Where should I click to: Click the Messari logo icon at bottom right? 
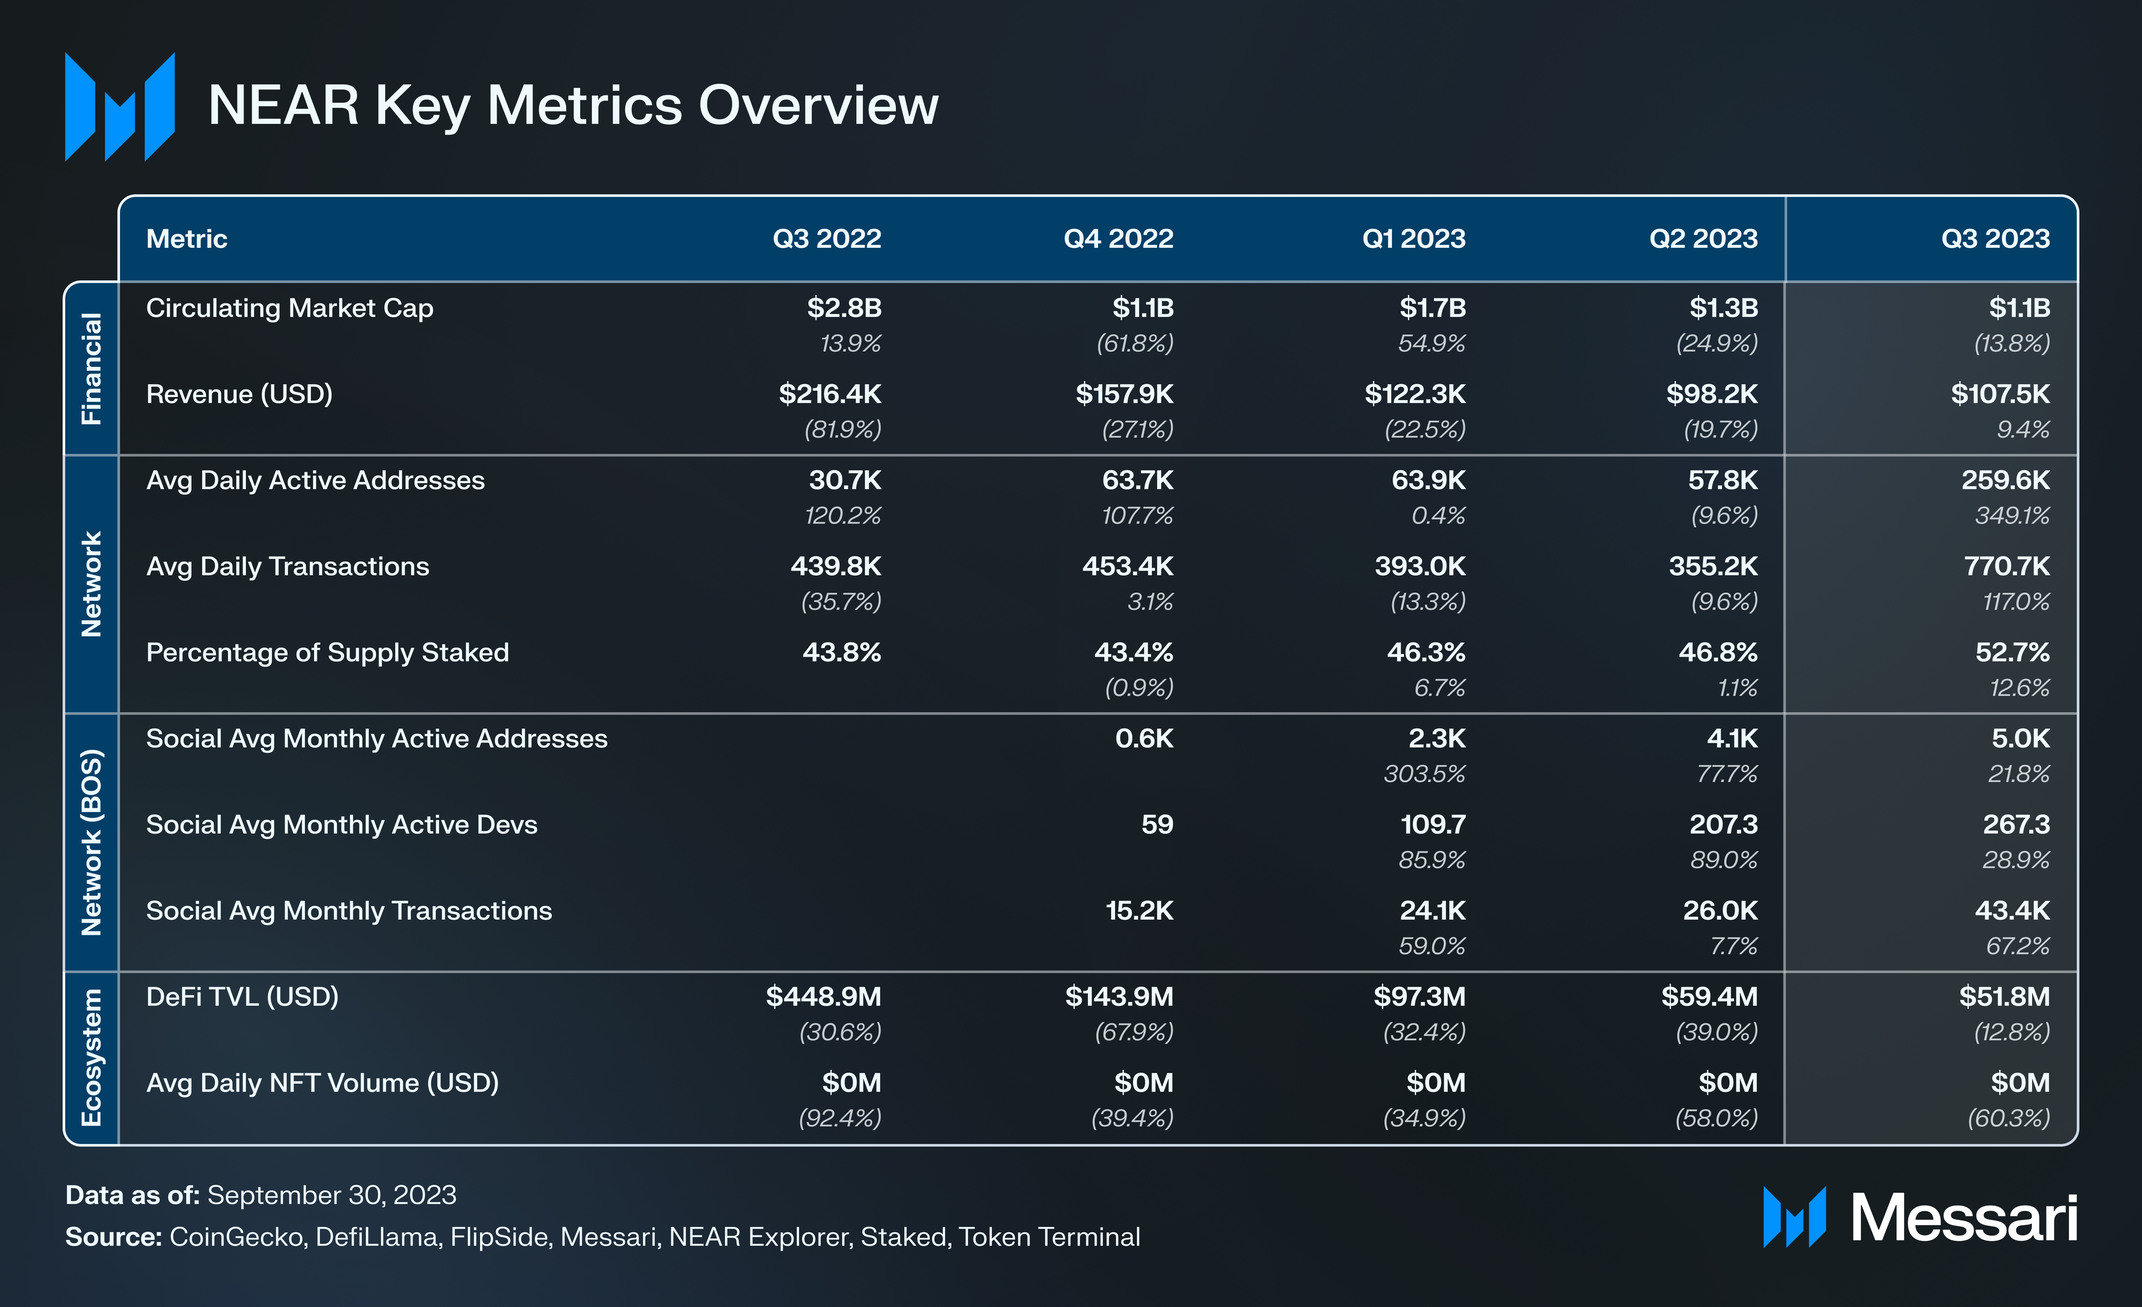[1794, 1217]
